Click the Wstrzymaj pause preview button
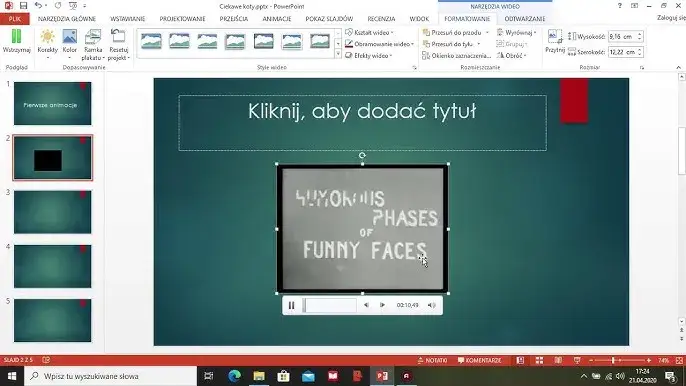The image size is (686, 386). (x=16, y=41)
